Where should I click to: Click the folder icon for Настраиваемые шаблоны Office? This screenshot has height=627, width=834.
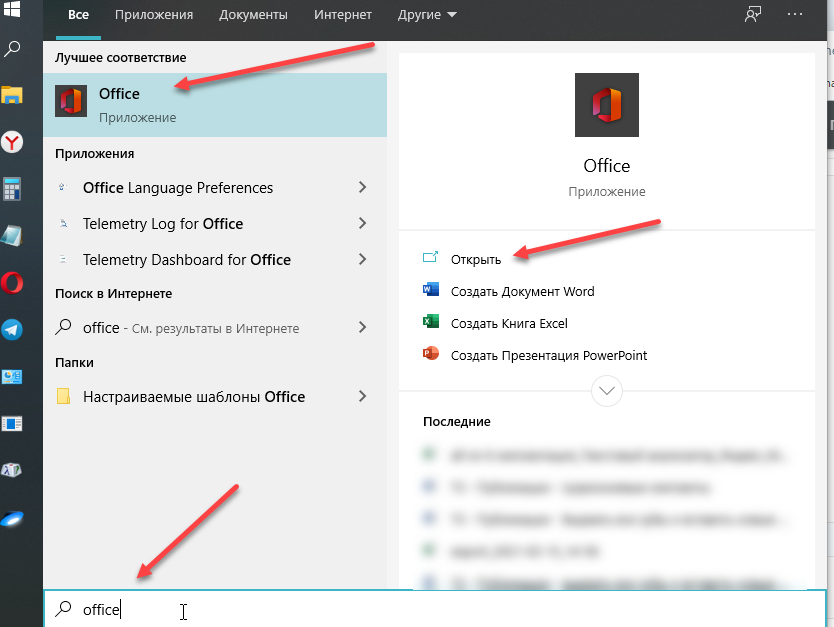pyautogui.click(x=63, y=396)
